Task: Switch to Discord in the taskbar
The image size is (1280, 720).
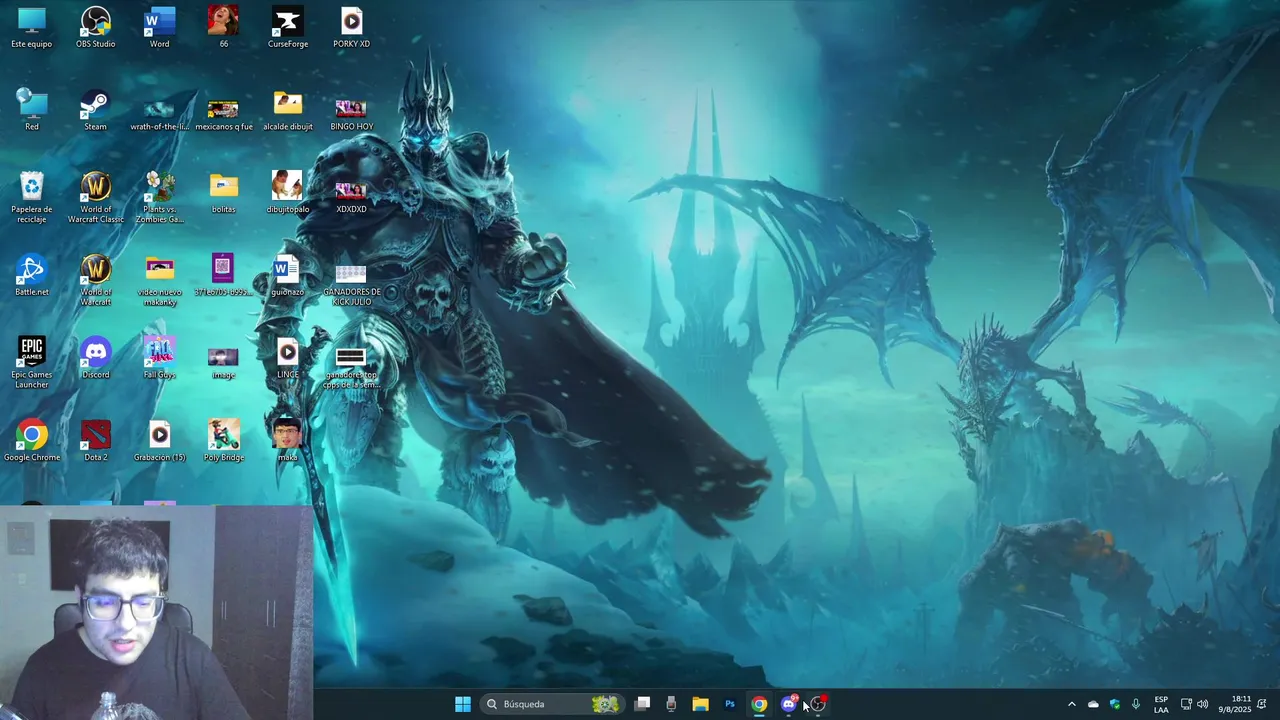Action: click(789, 704)
